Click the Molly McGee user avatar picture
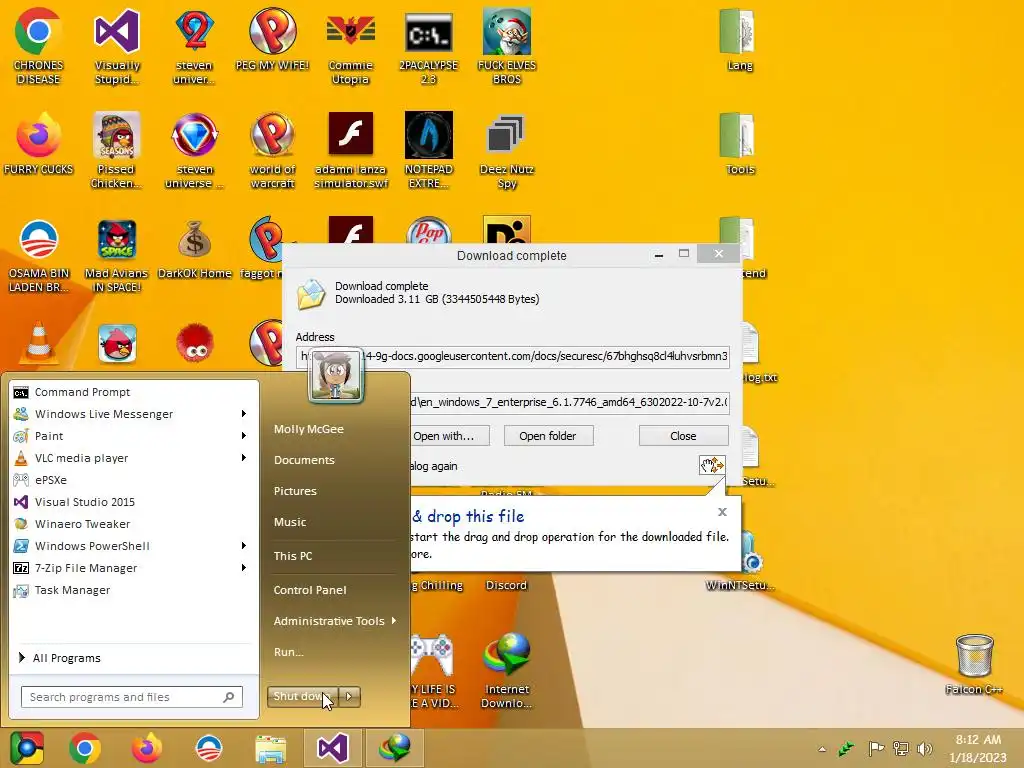Screen dimensions: 1024x768 pyautogui.click(x=336, y=375)
